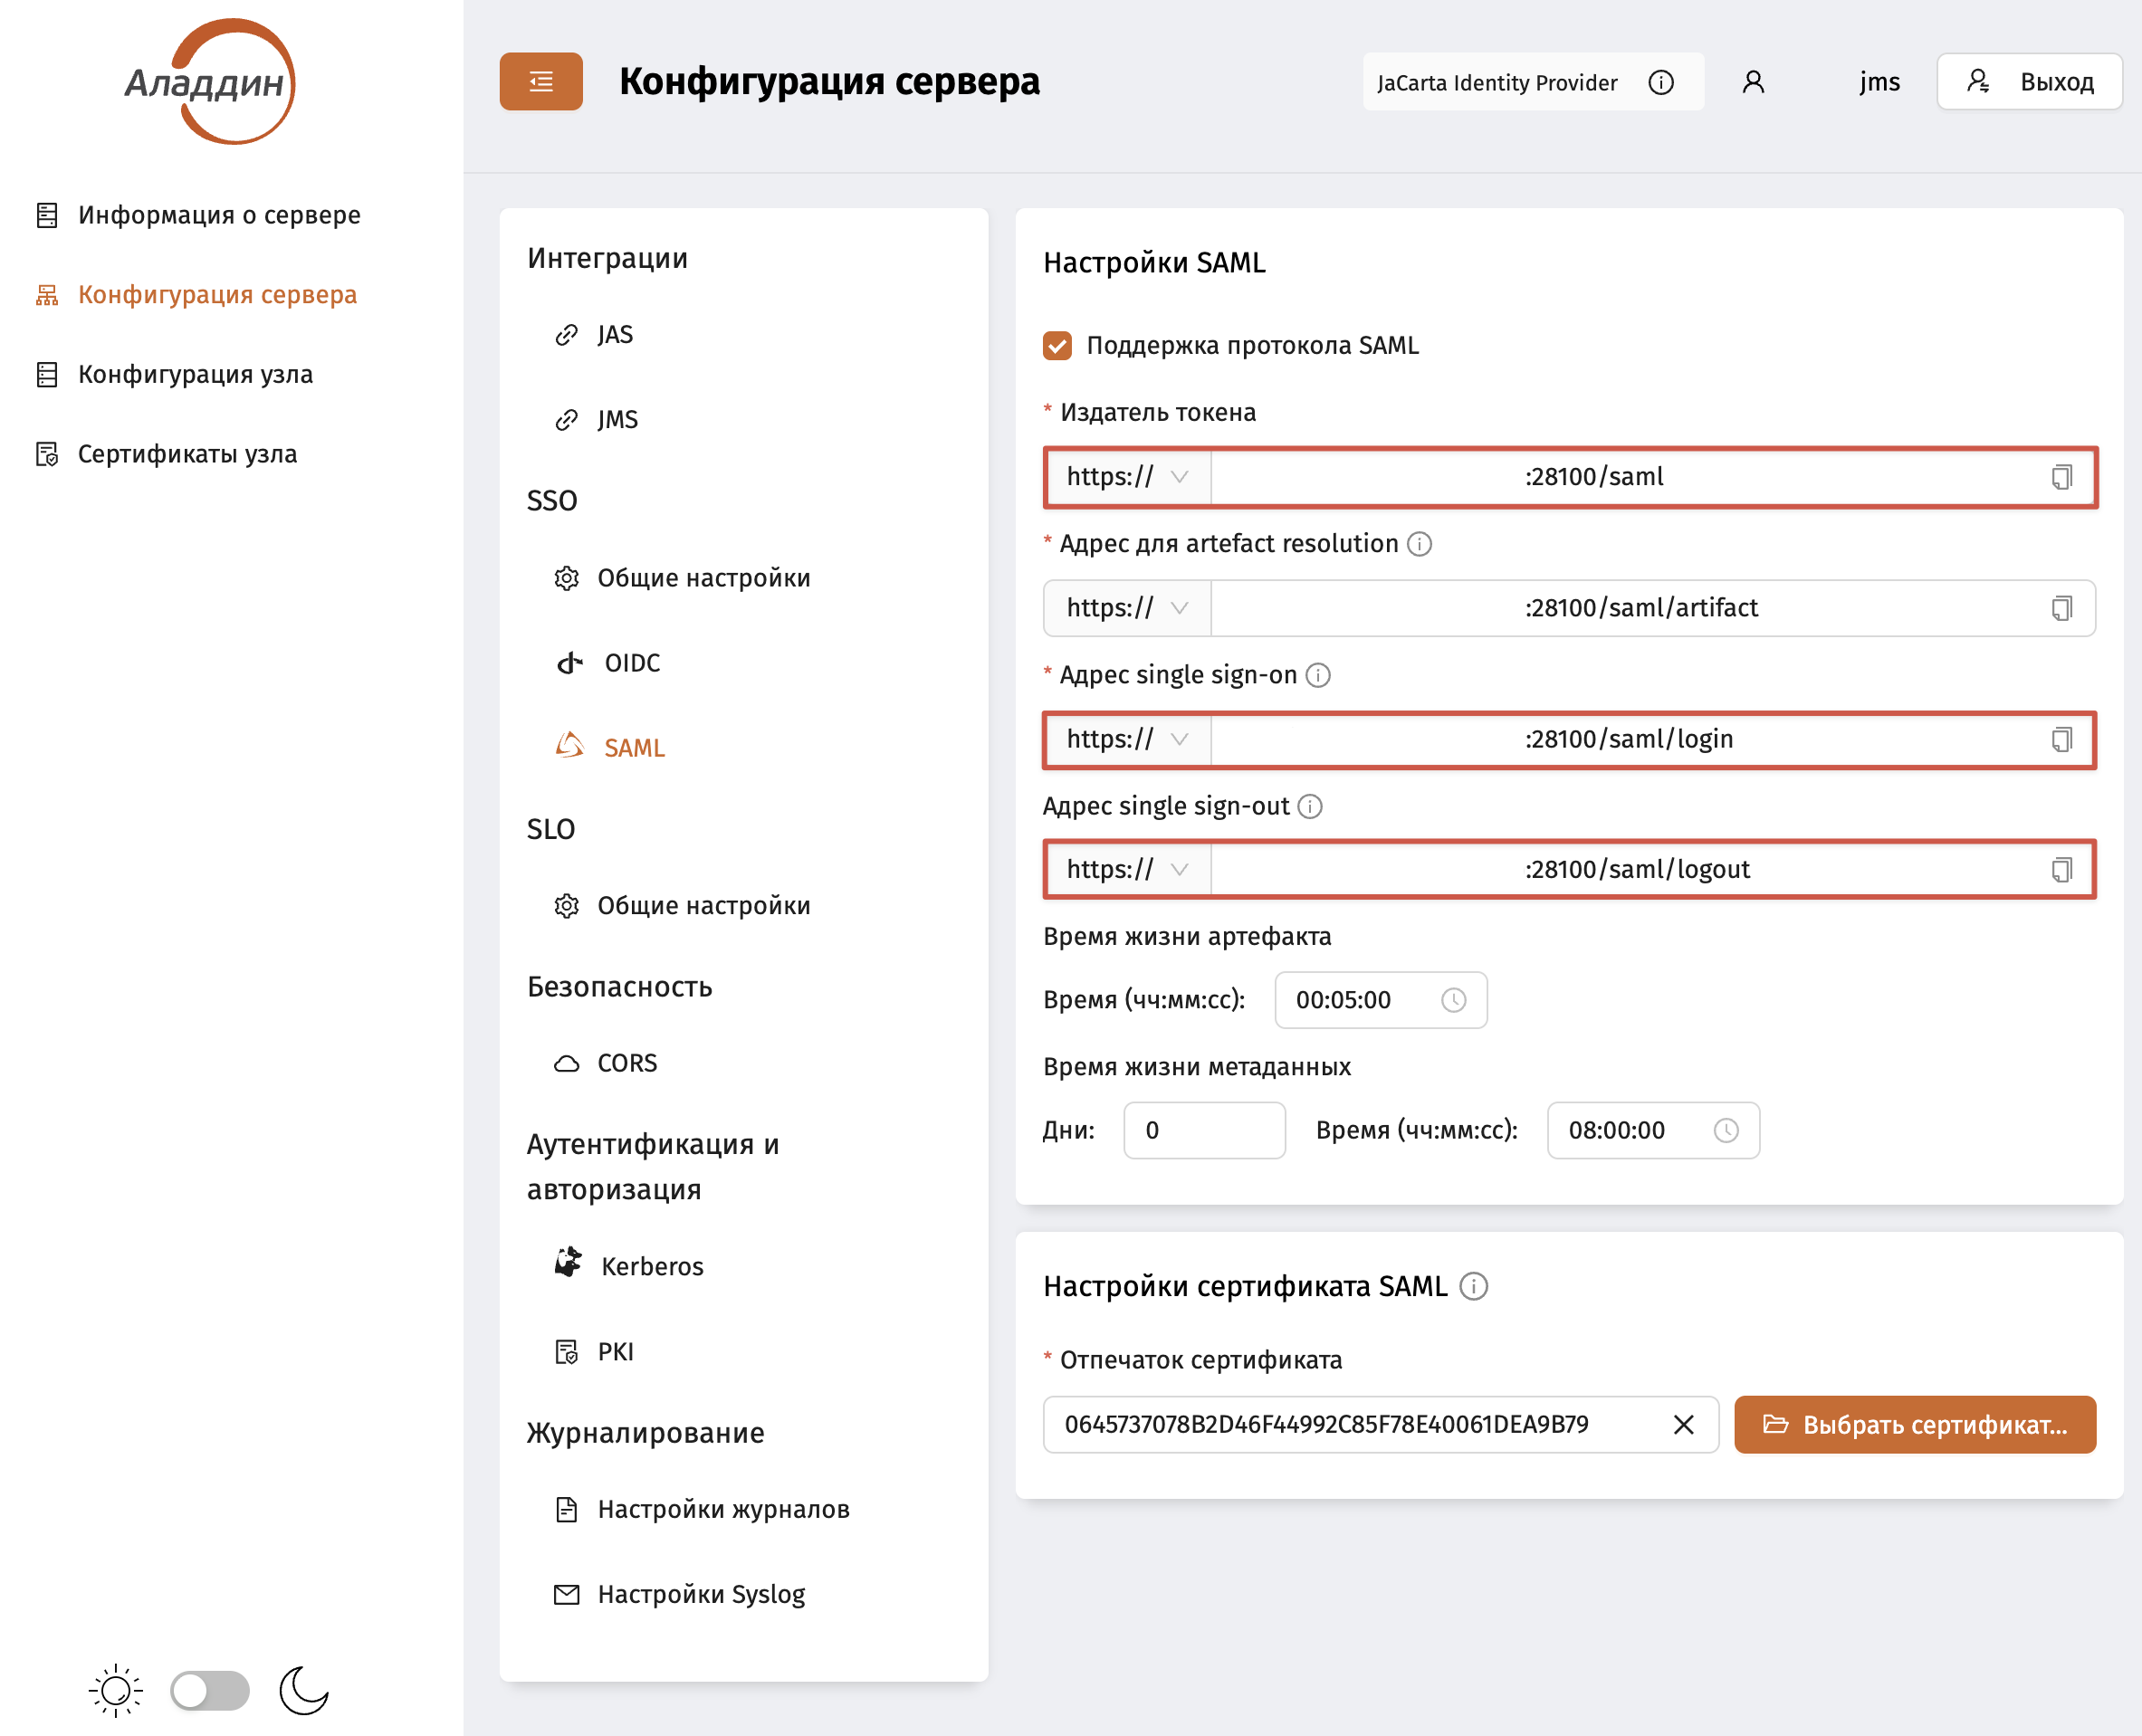2142x1736 pixels.
Task: Click the Интеграции section heading
Action: pyautogui.click(x=607, y=258)
